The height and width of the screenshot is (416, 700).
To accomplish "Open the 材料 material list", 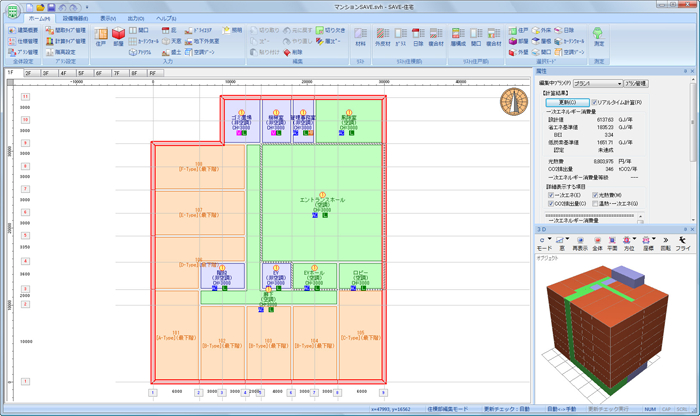I will point(360,37).
